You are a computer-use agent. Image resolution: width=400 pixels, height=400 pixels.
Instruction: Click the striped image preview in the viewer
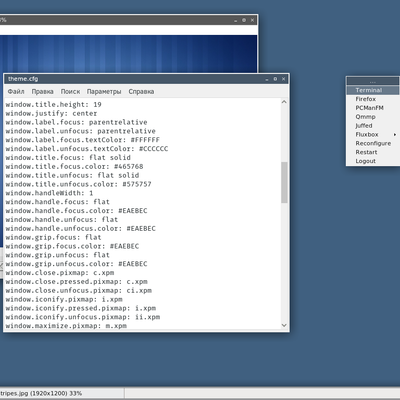(x=128, y=54)
